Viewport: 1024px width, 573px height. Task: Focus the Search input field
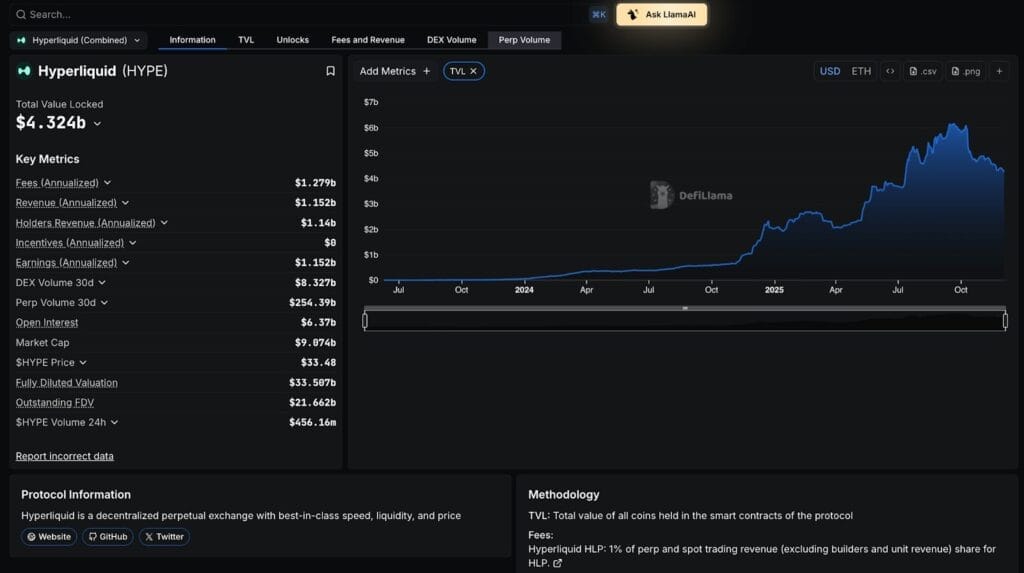[x=300, y=14]
